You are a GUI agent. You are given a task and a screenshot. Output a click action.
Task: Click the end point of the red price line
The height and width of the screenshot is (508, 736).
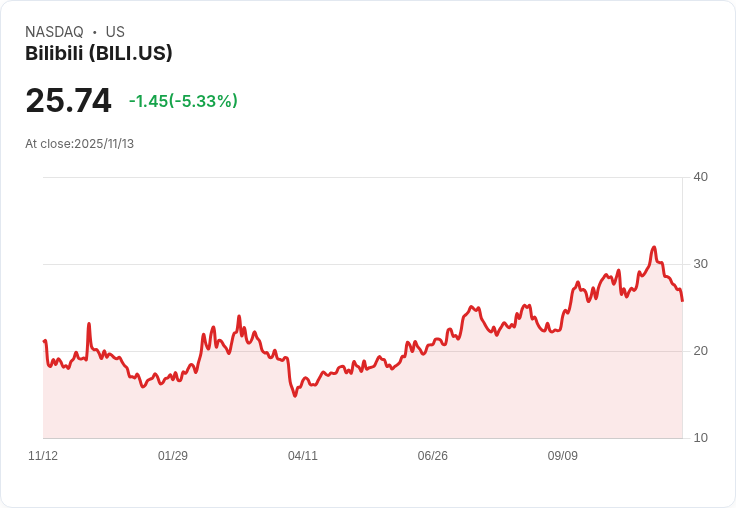coord(682,300)
